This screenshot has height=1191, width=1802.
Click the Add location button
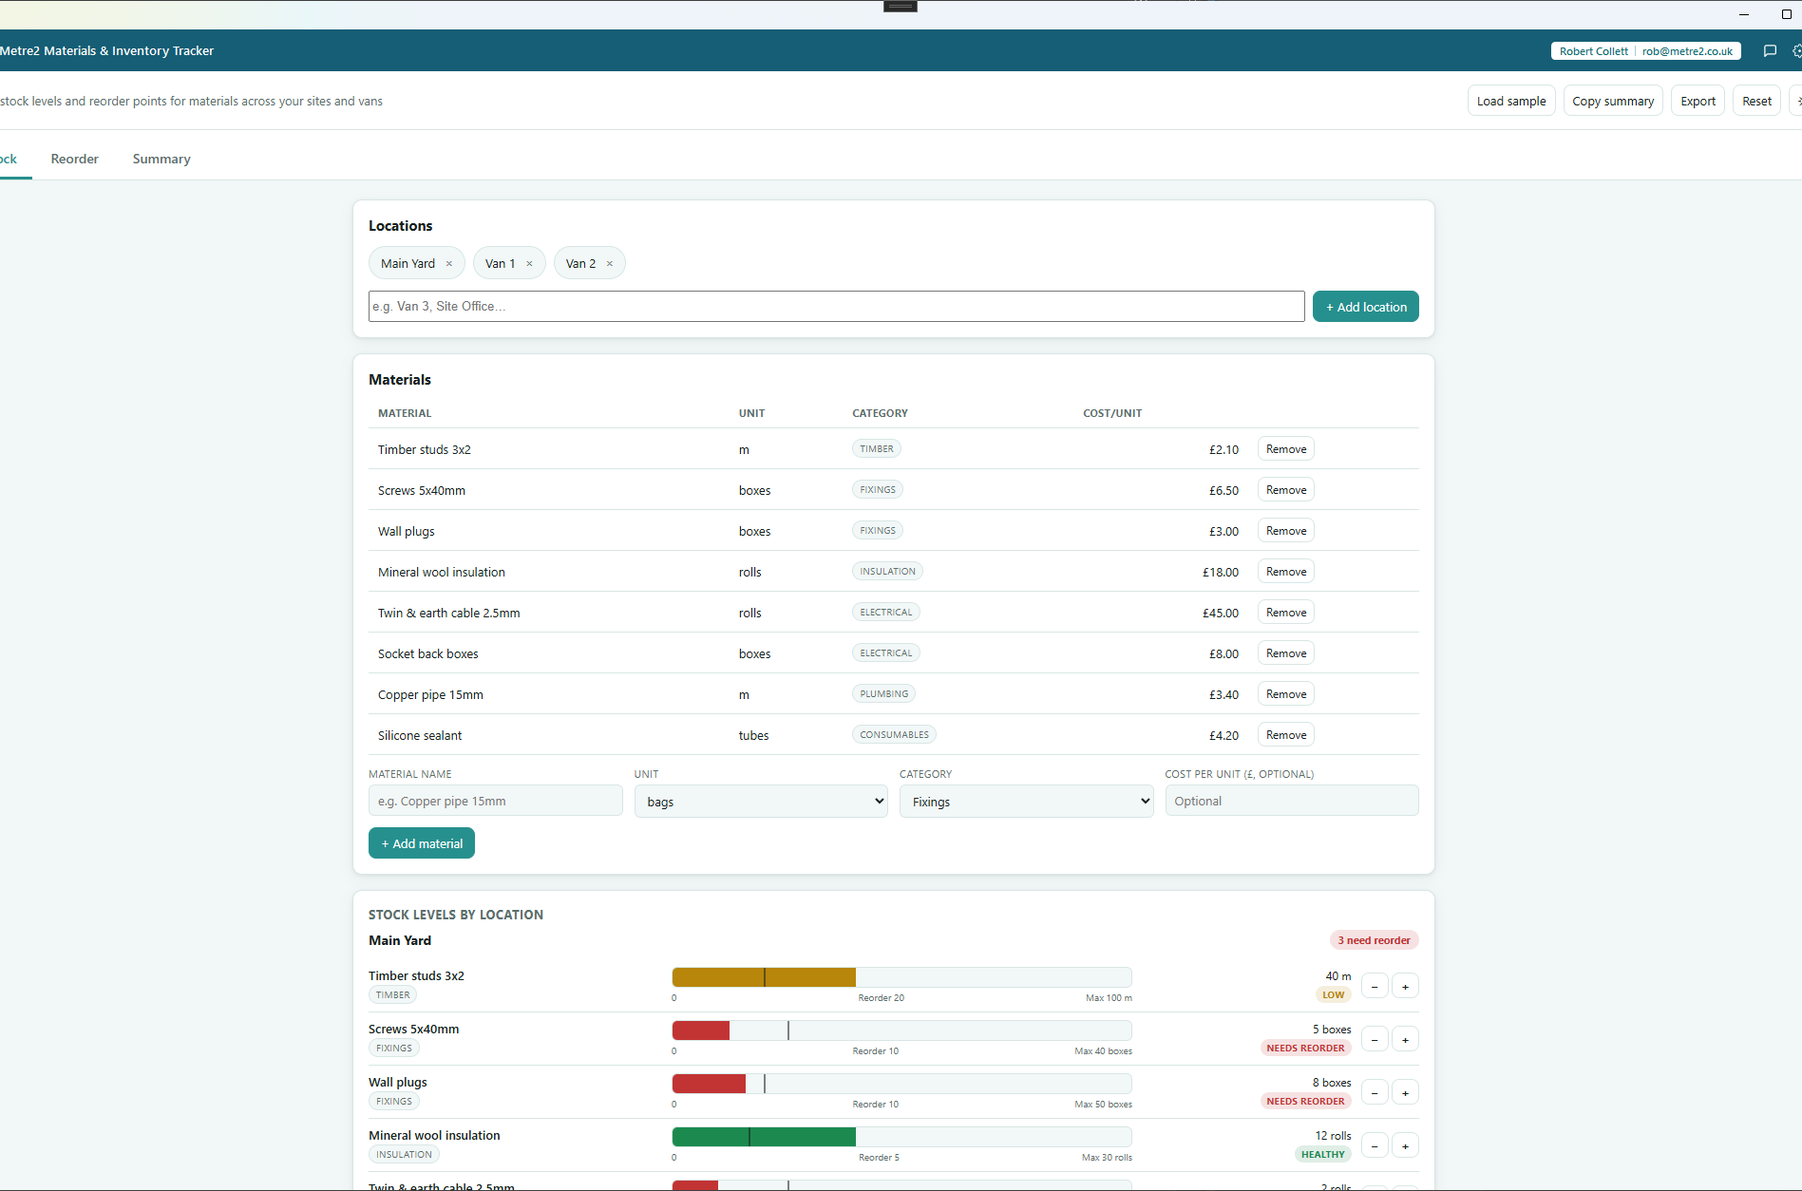click(1365, 307)
